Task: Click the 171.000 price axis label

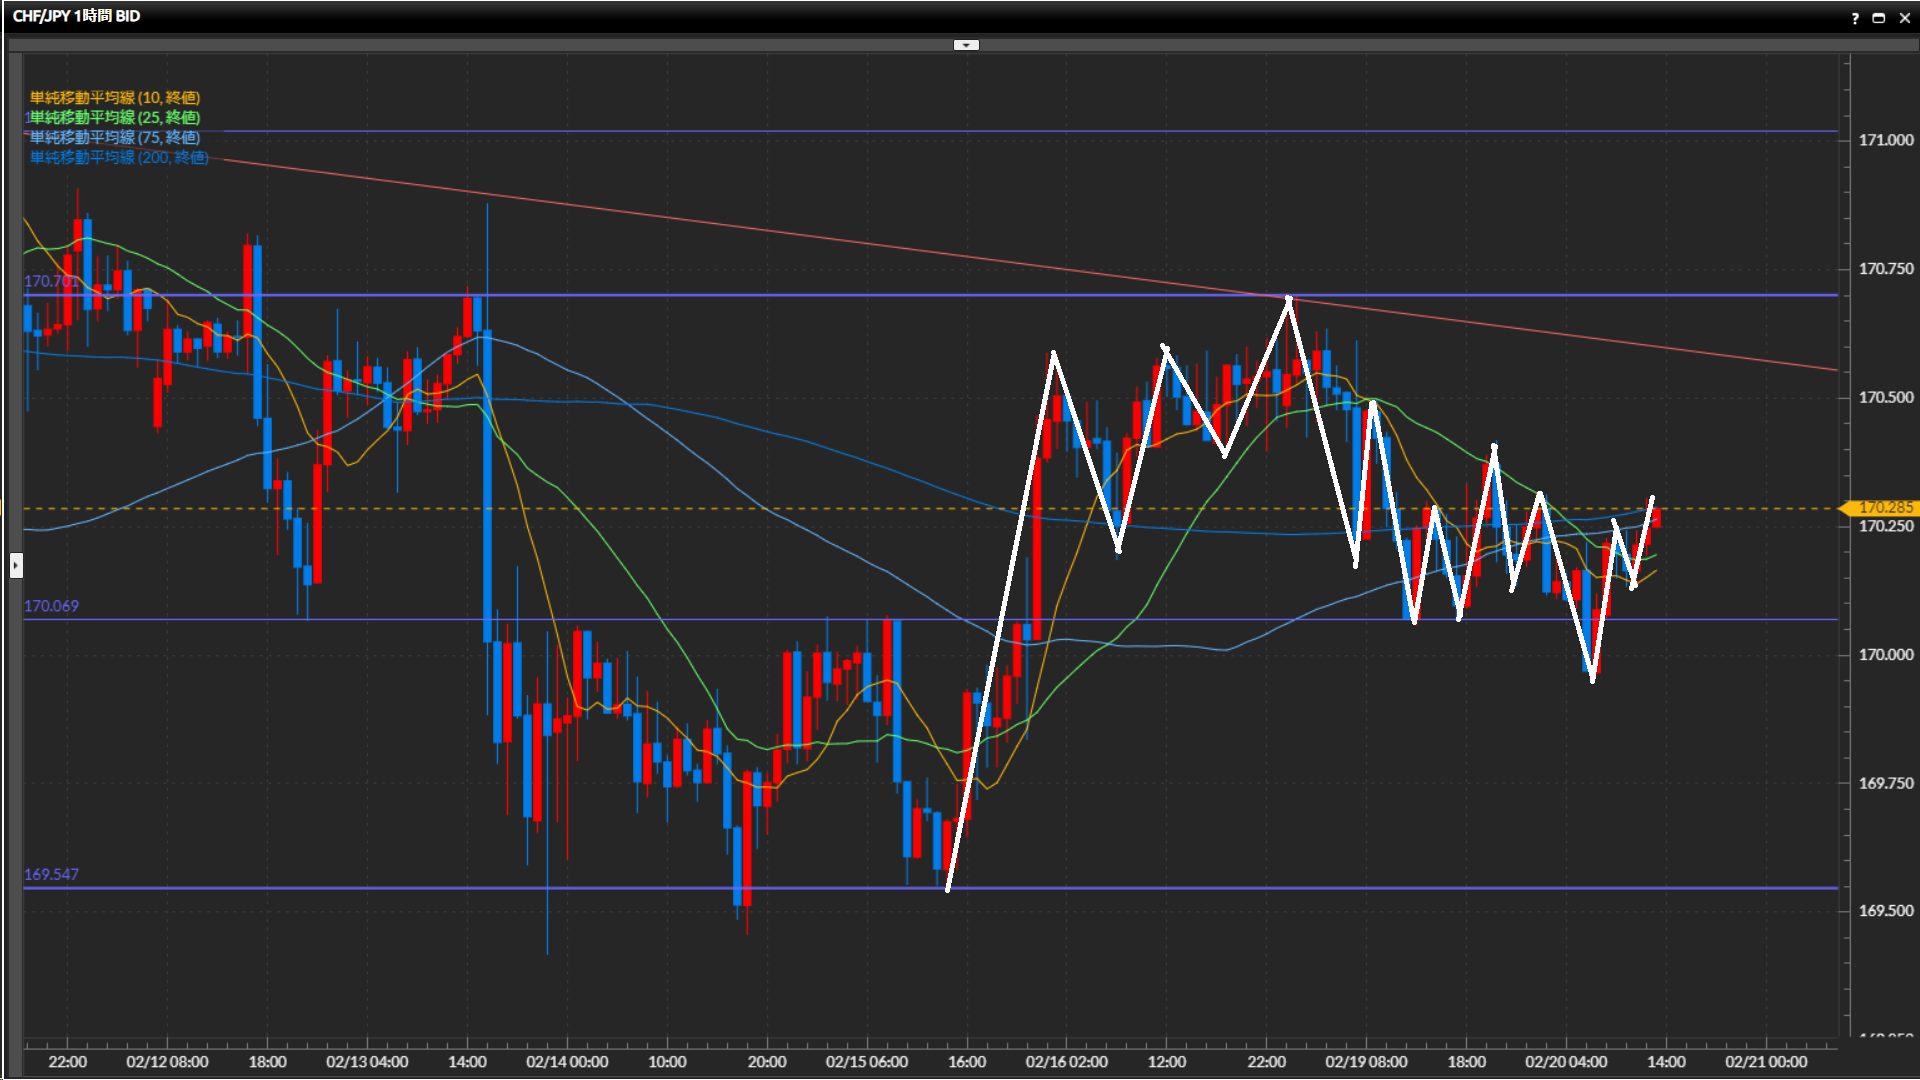Action: [x=1885, y=140]
